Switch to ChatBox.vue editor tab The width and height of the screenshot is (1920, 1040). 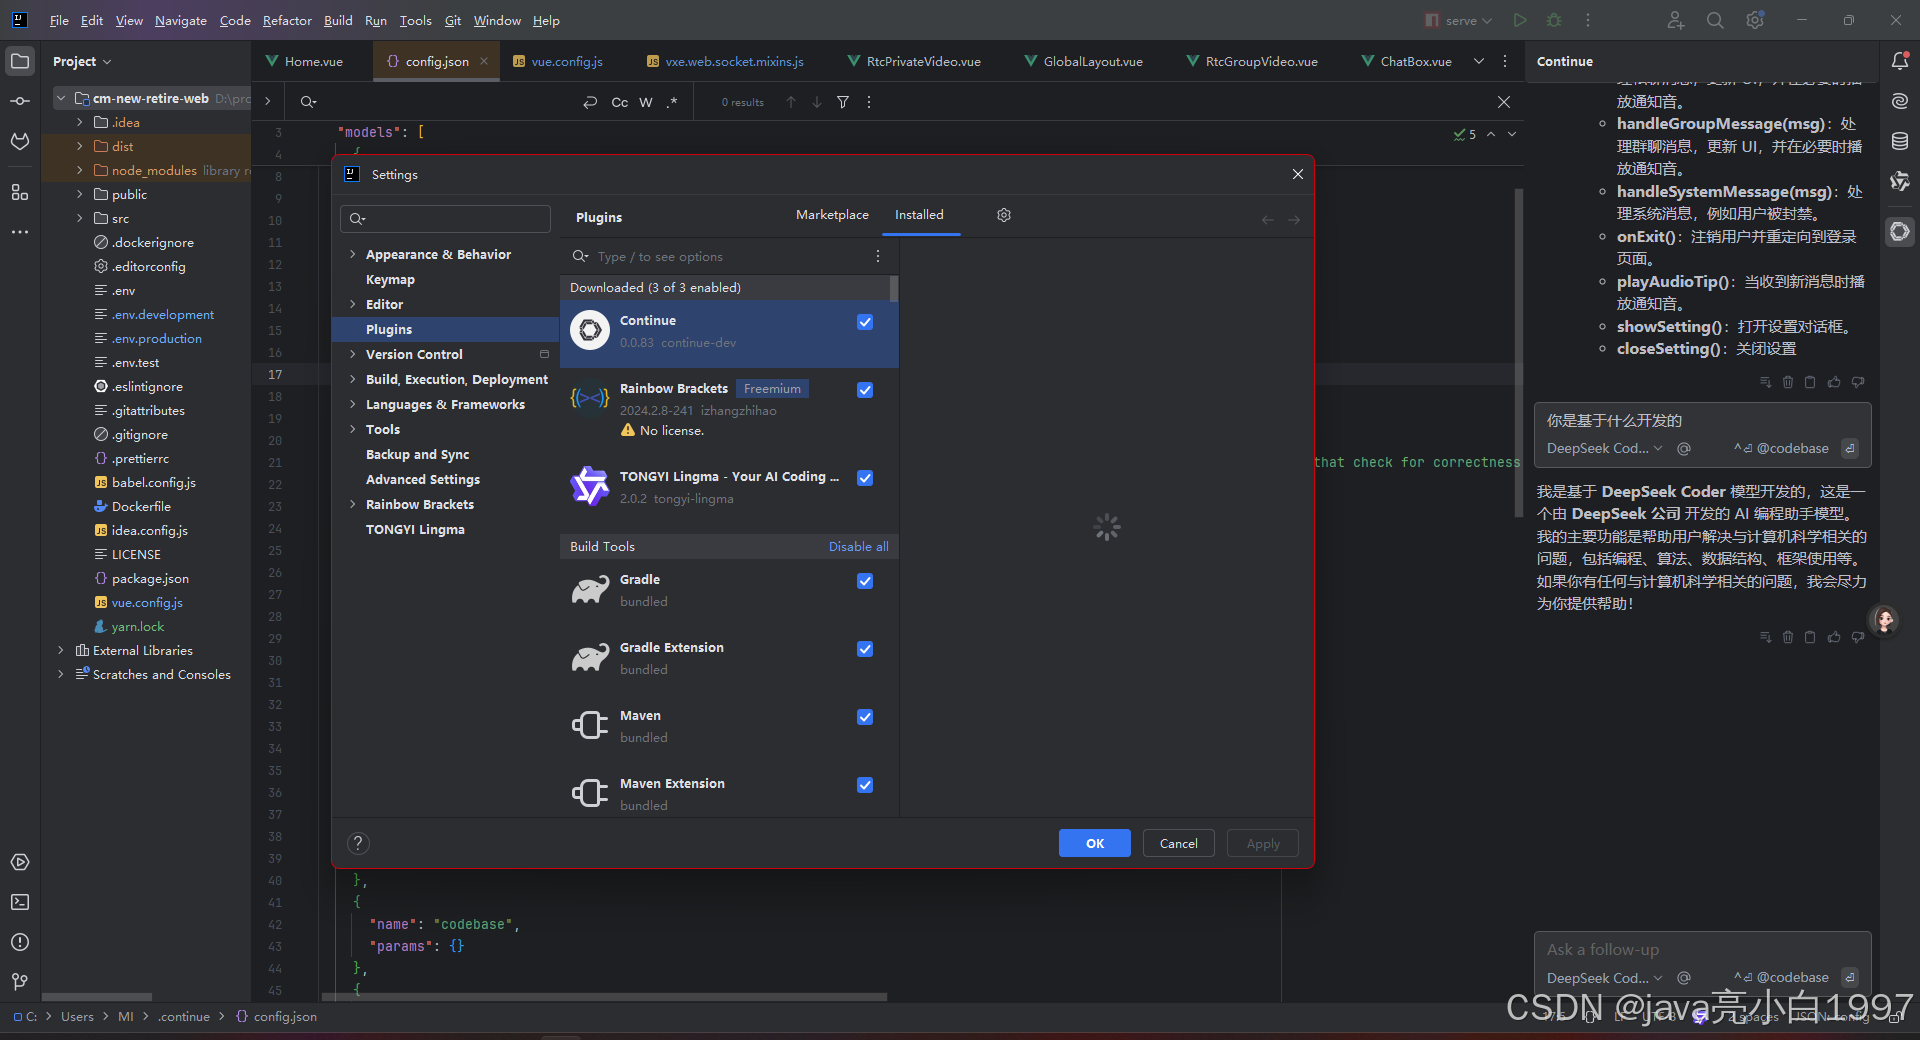click(1406, 61)
